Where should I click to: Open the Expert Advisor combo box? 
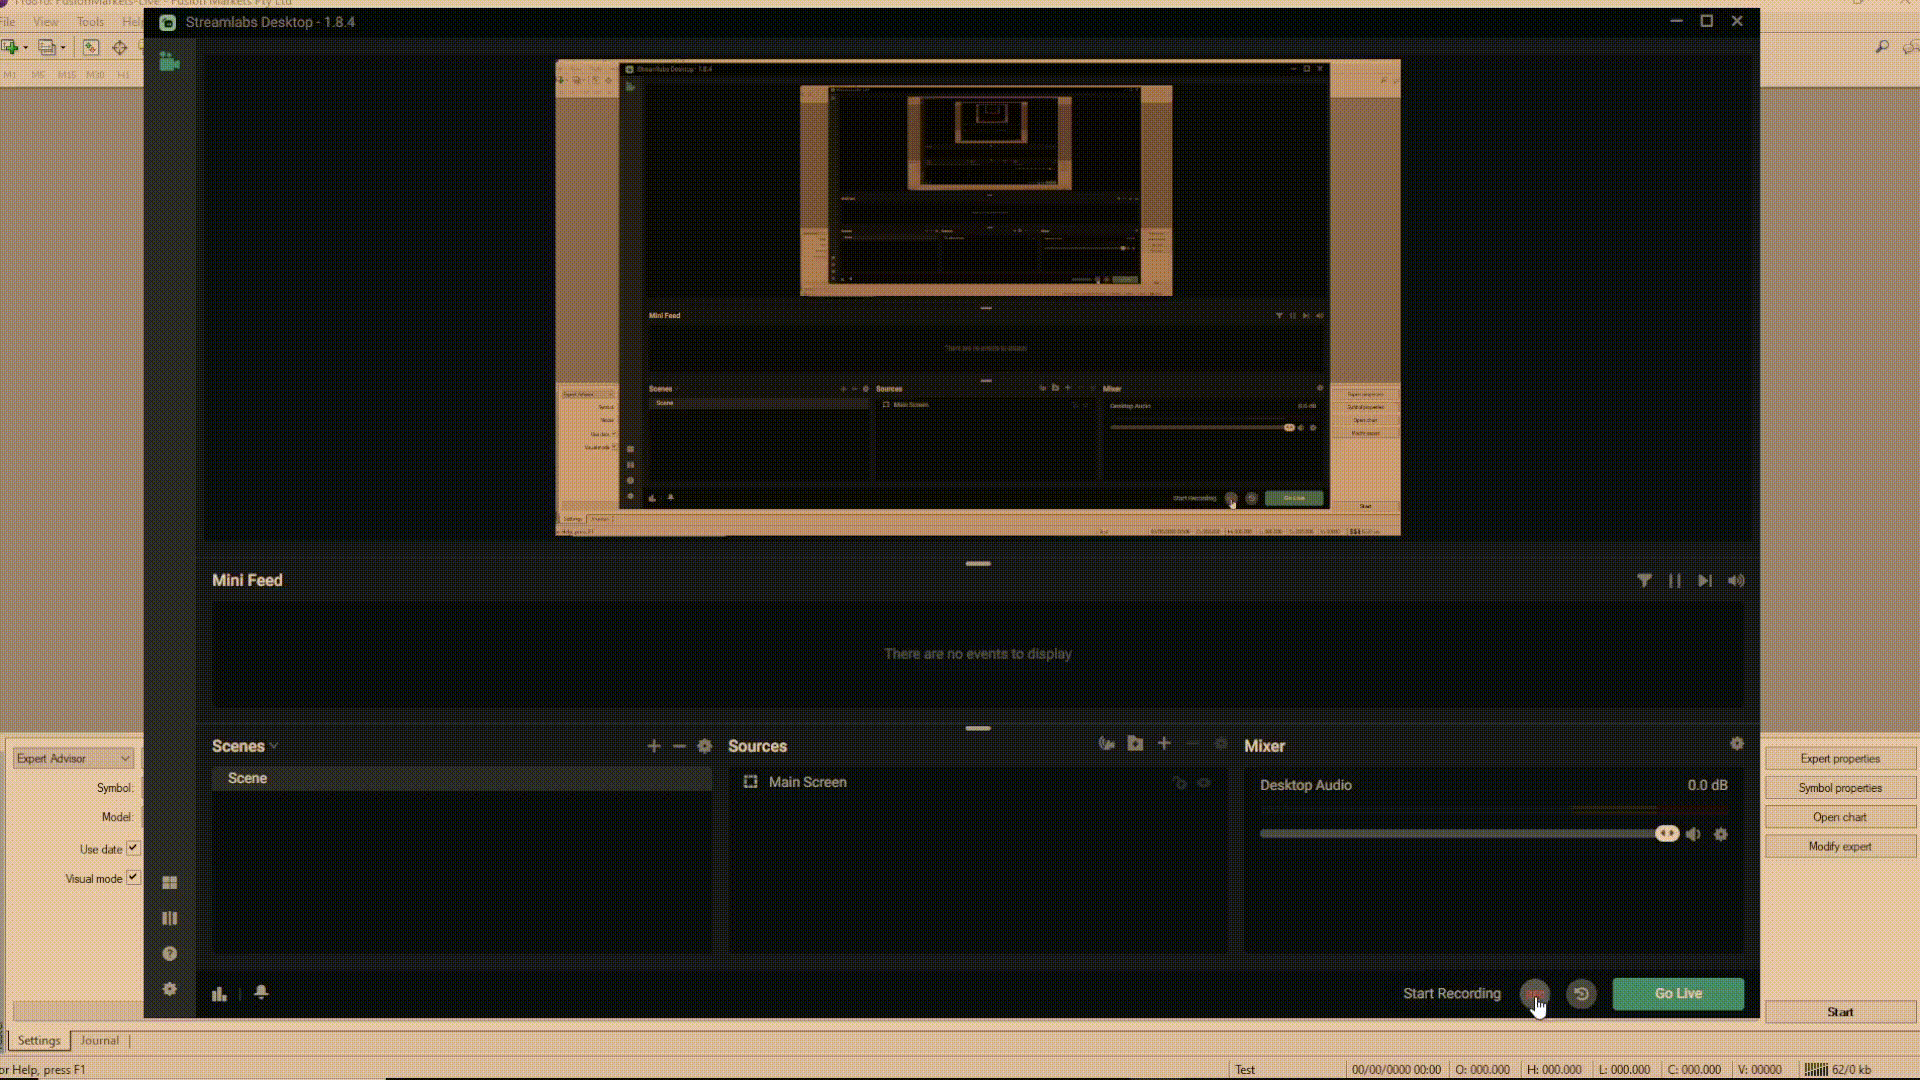tap(73, 758)
